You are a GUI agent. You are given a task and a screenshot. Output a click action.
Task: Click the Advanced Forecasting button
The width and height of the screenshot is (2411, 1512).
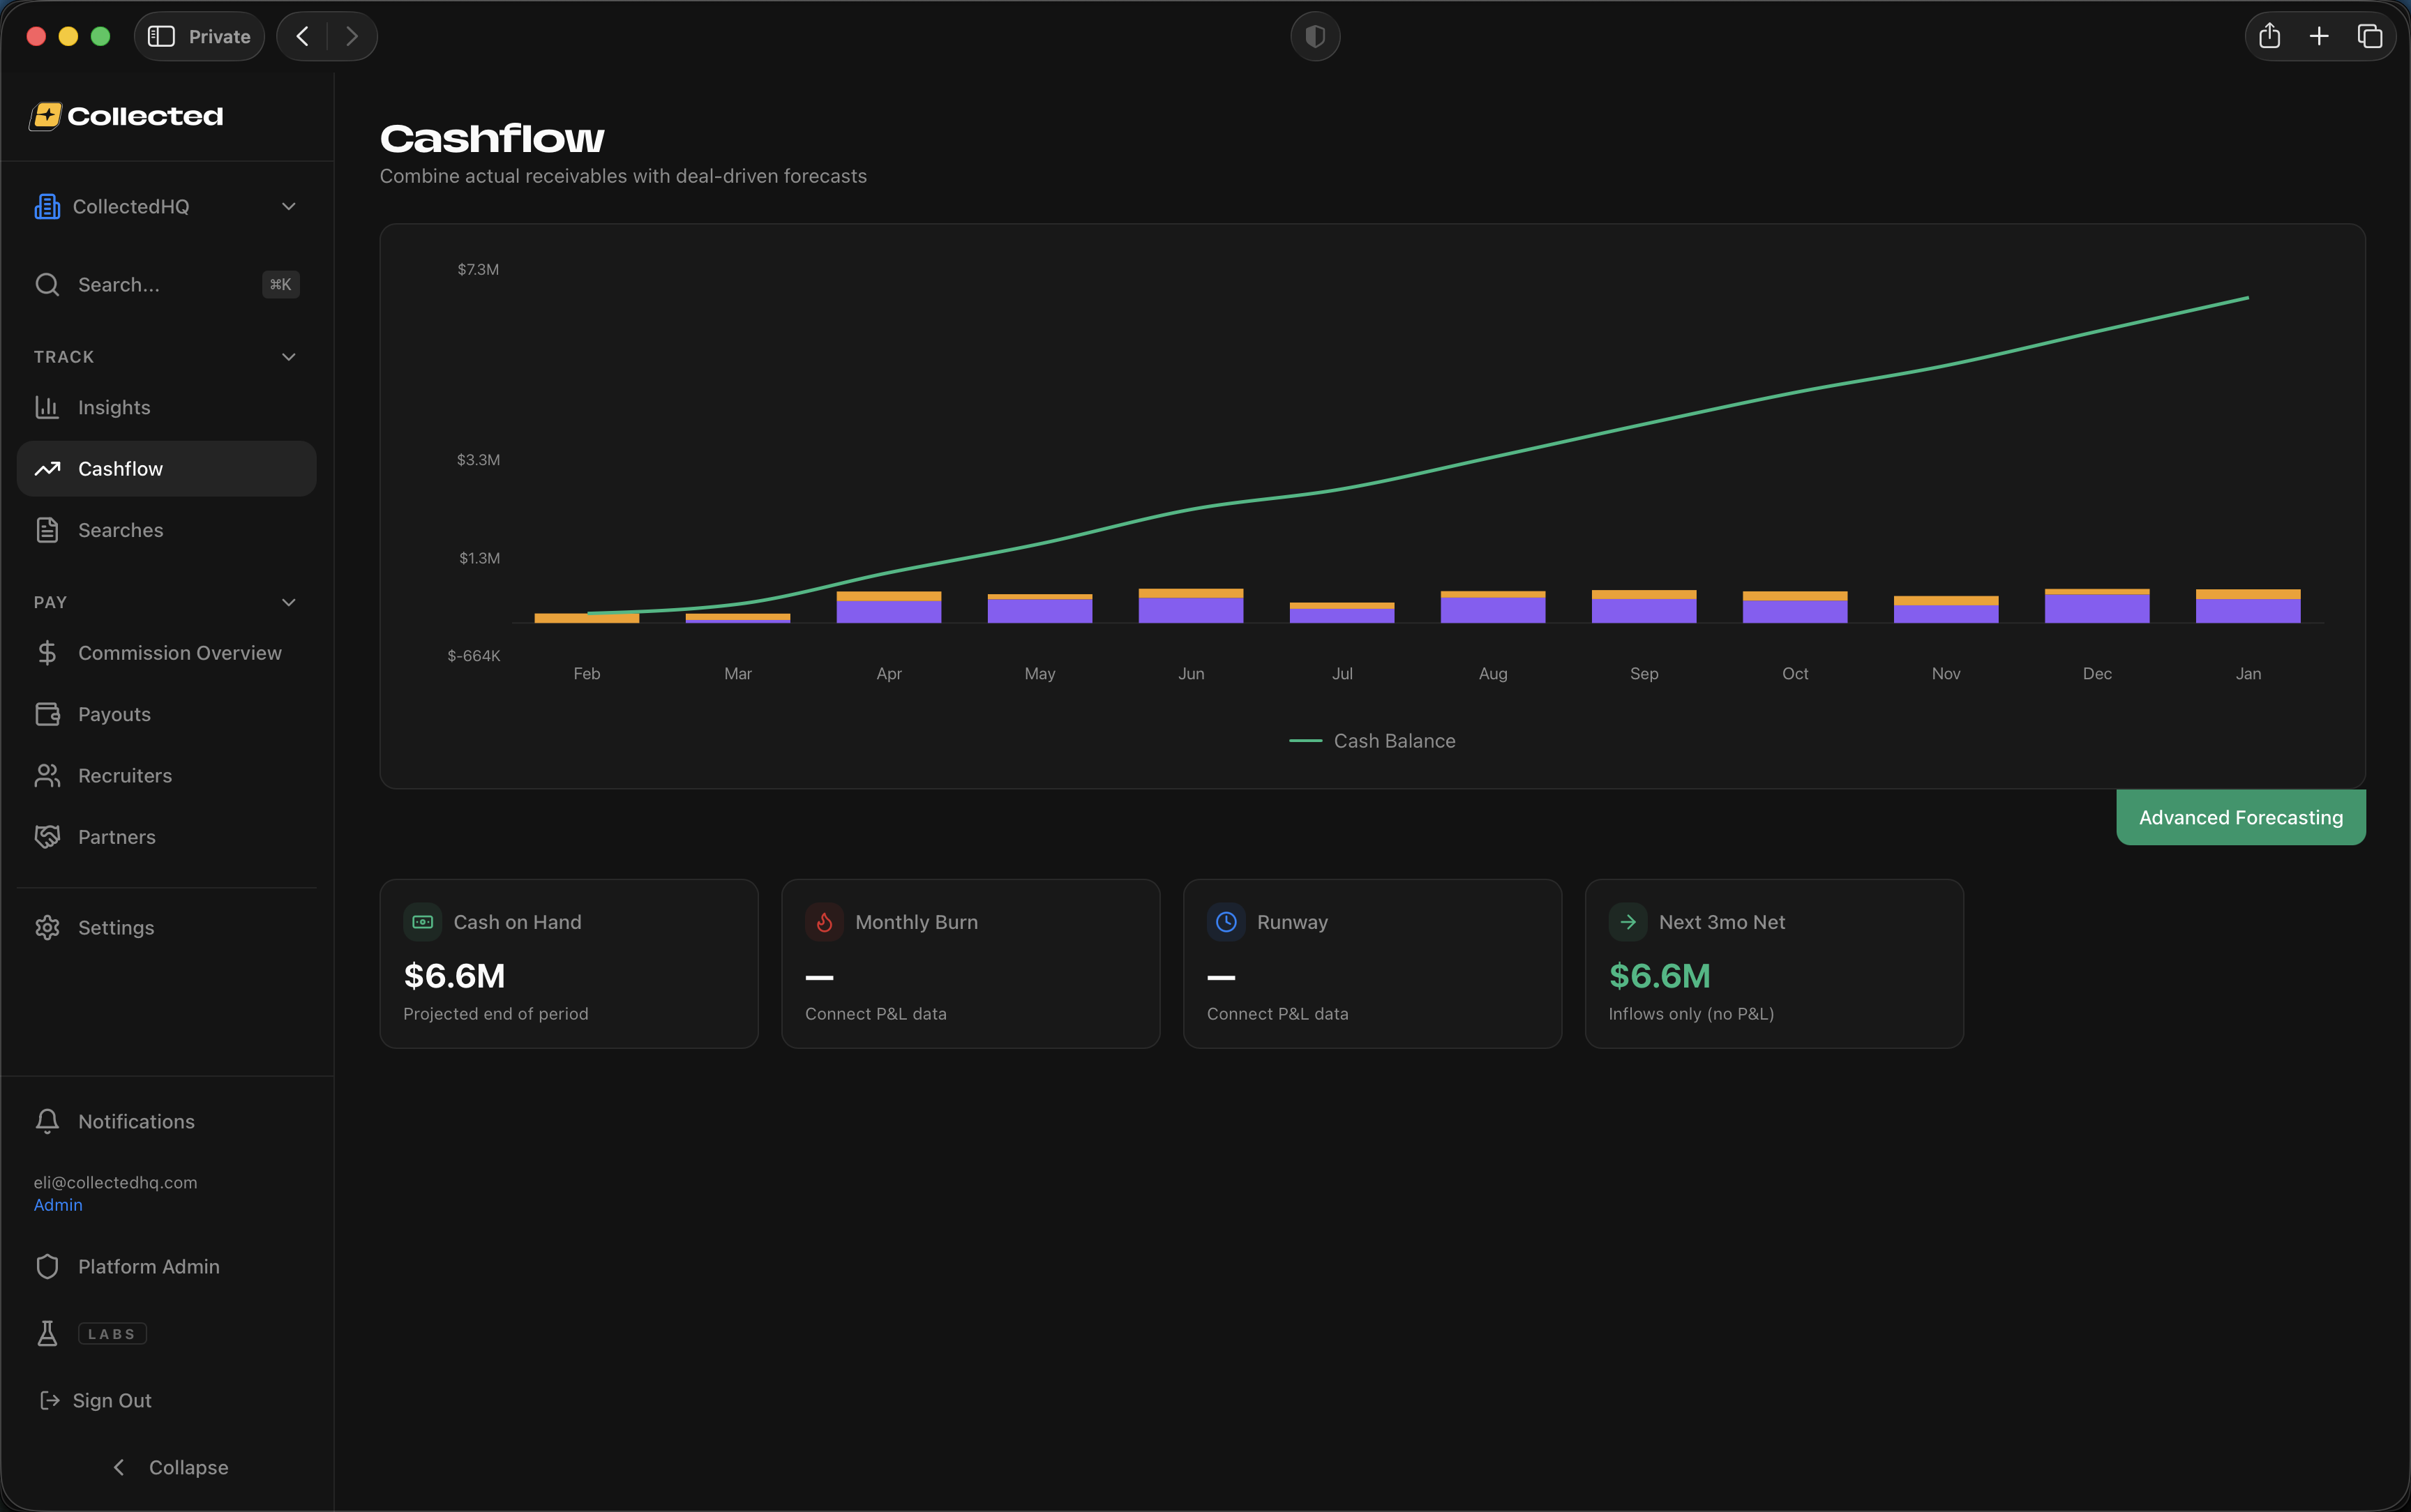(x=2240, y=817)
